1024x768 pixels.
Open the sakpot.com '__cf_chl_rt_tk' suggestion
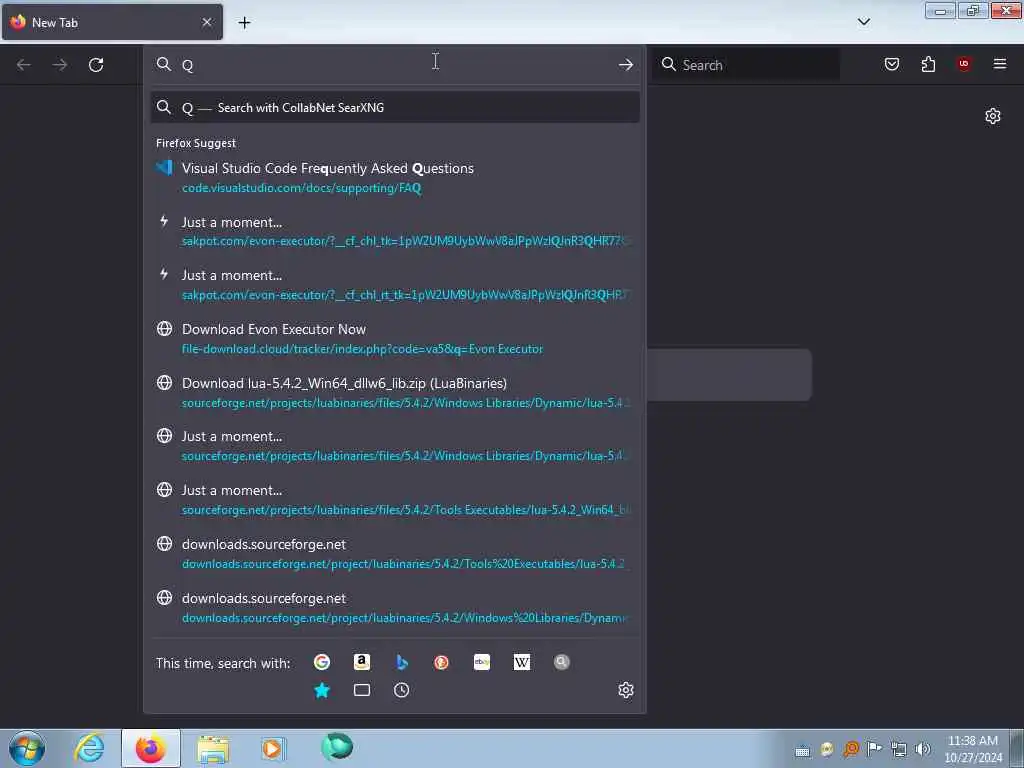pyautogui.click(x=395, y=285)
